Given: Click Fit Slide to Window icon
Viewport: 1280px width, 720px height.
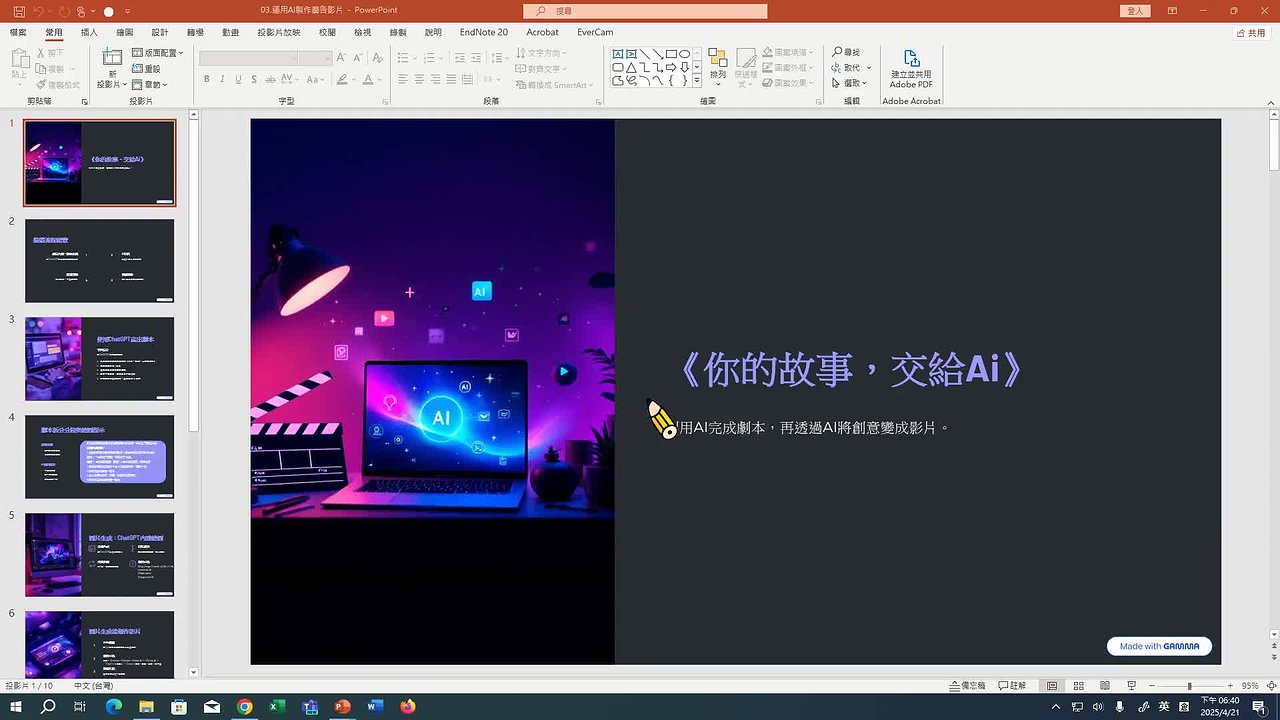Looking at the screenshot, I should [x=1271, y=686].
